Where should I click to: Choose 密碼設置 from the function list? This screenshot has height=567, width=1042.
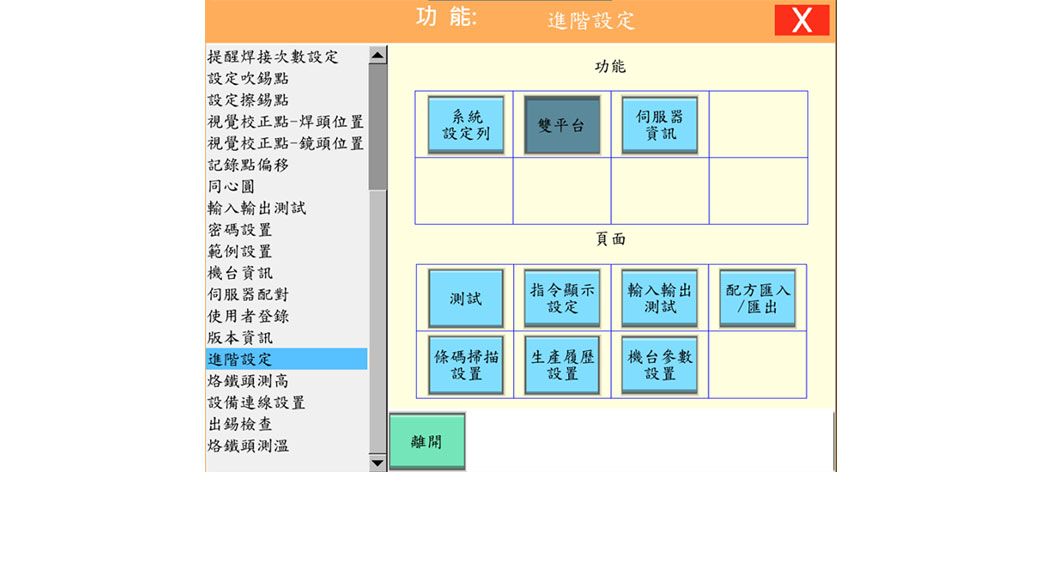240,230
